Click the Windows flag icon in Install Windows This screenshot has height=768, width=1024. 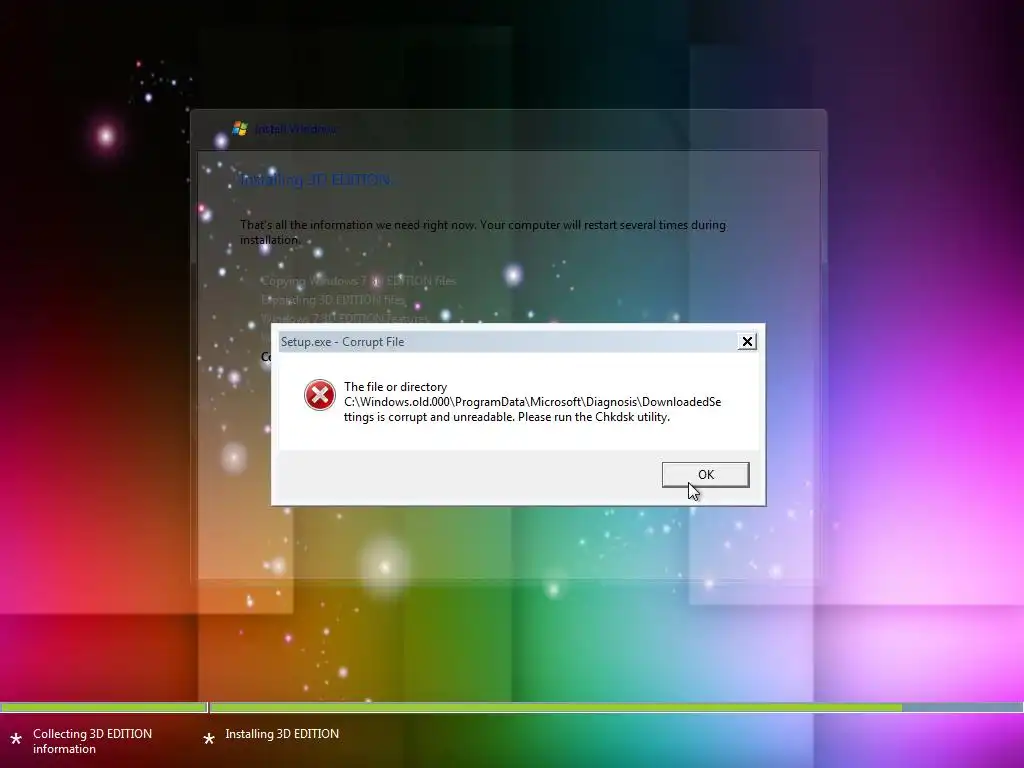click(x=240, y=129)
